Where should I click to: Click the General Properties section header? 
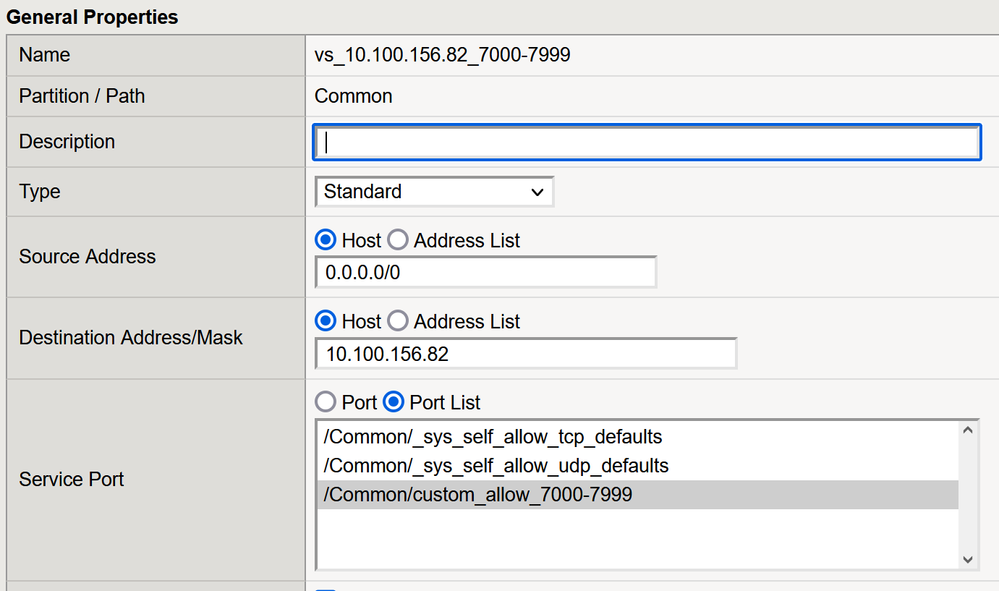pyautogui.click(x=90, y=17)
